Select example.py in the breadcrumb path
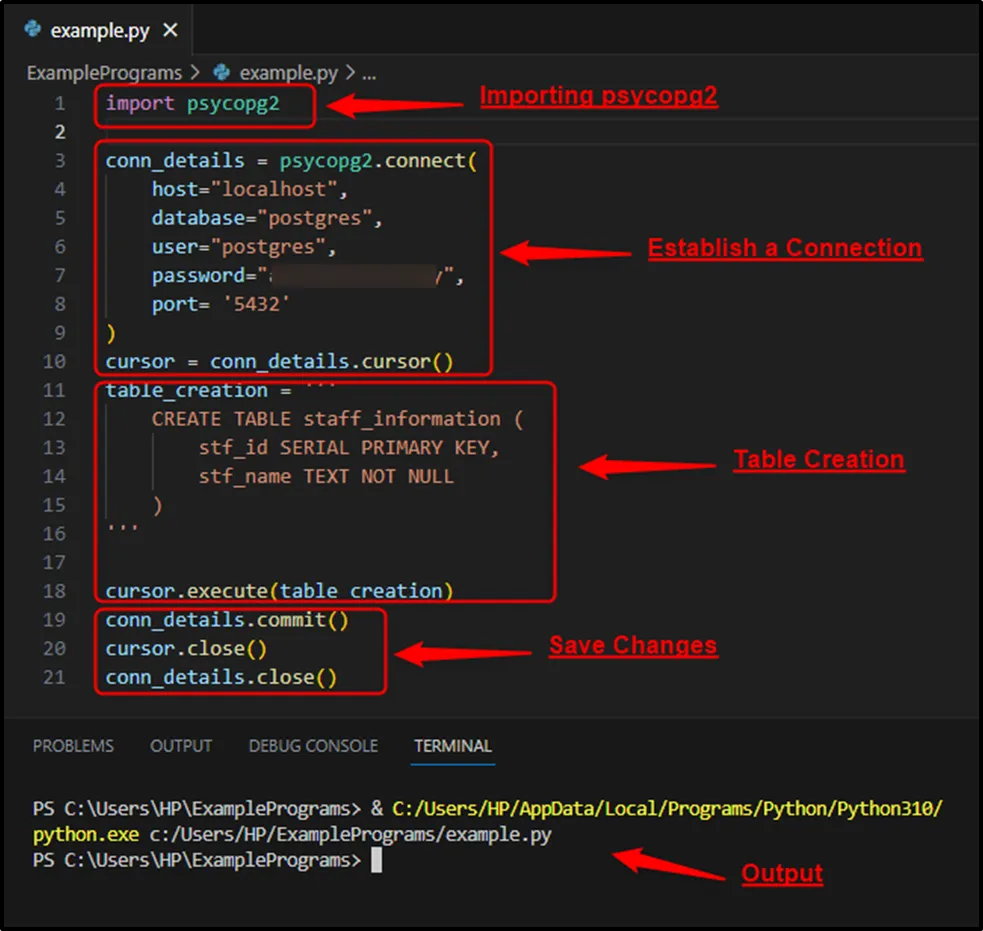 [288, 73]
